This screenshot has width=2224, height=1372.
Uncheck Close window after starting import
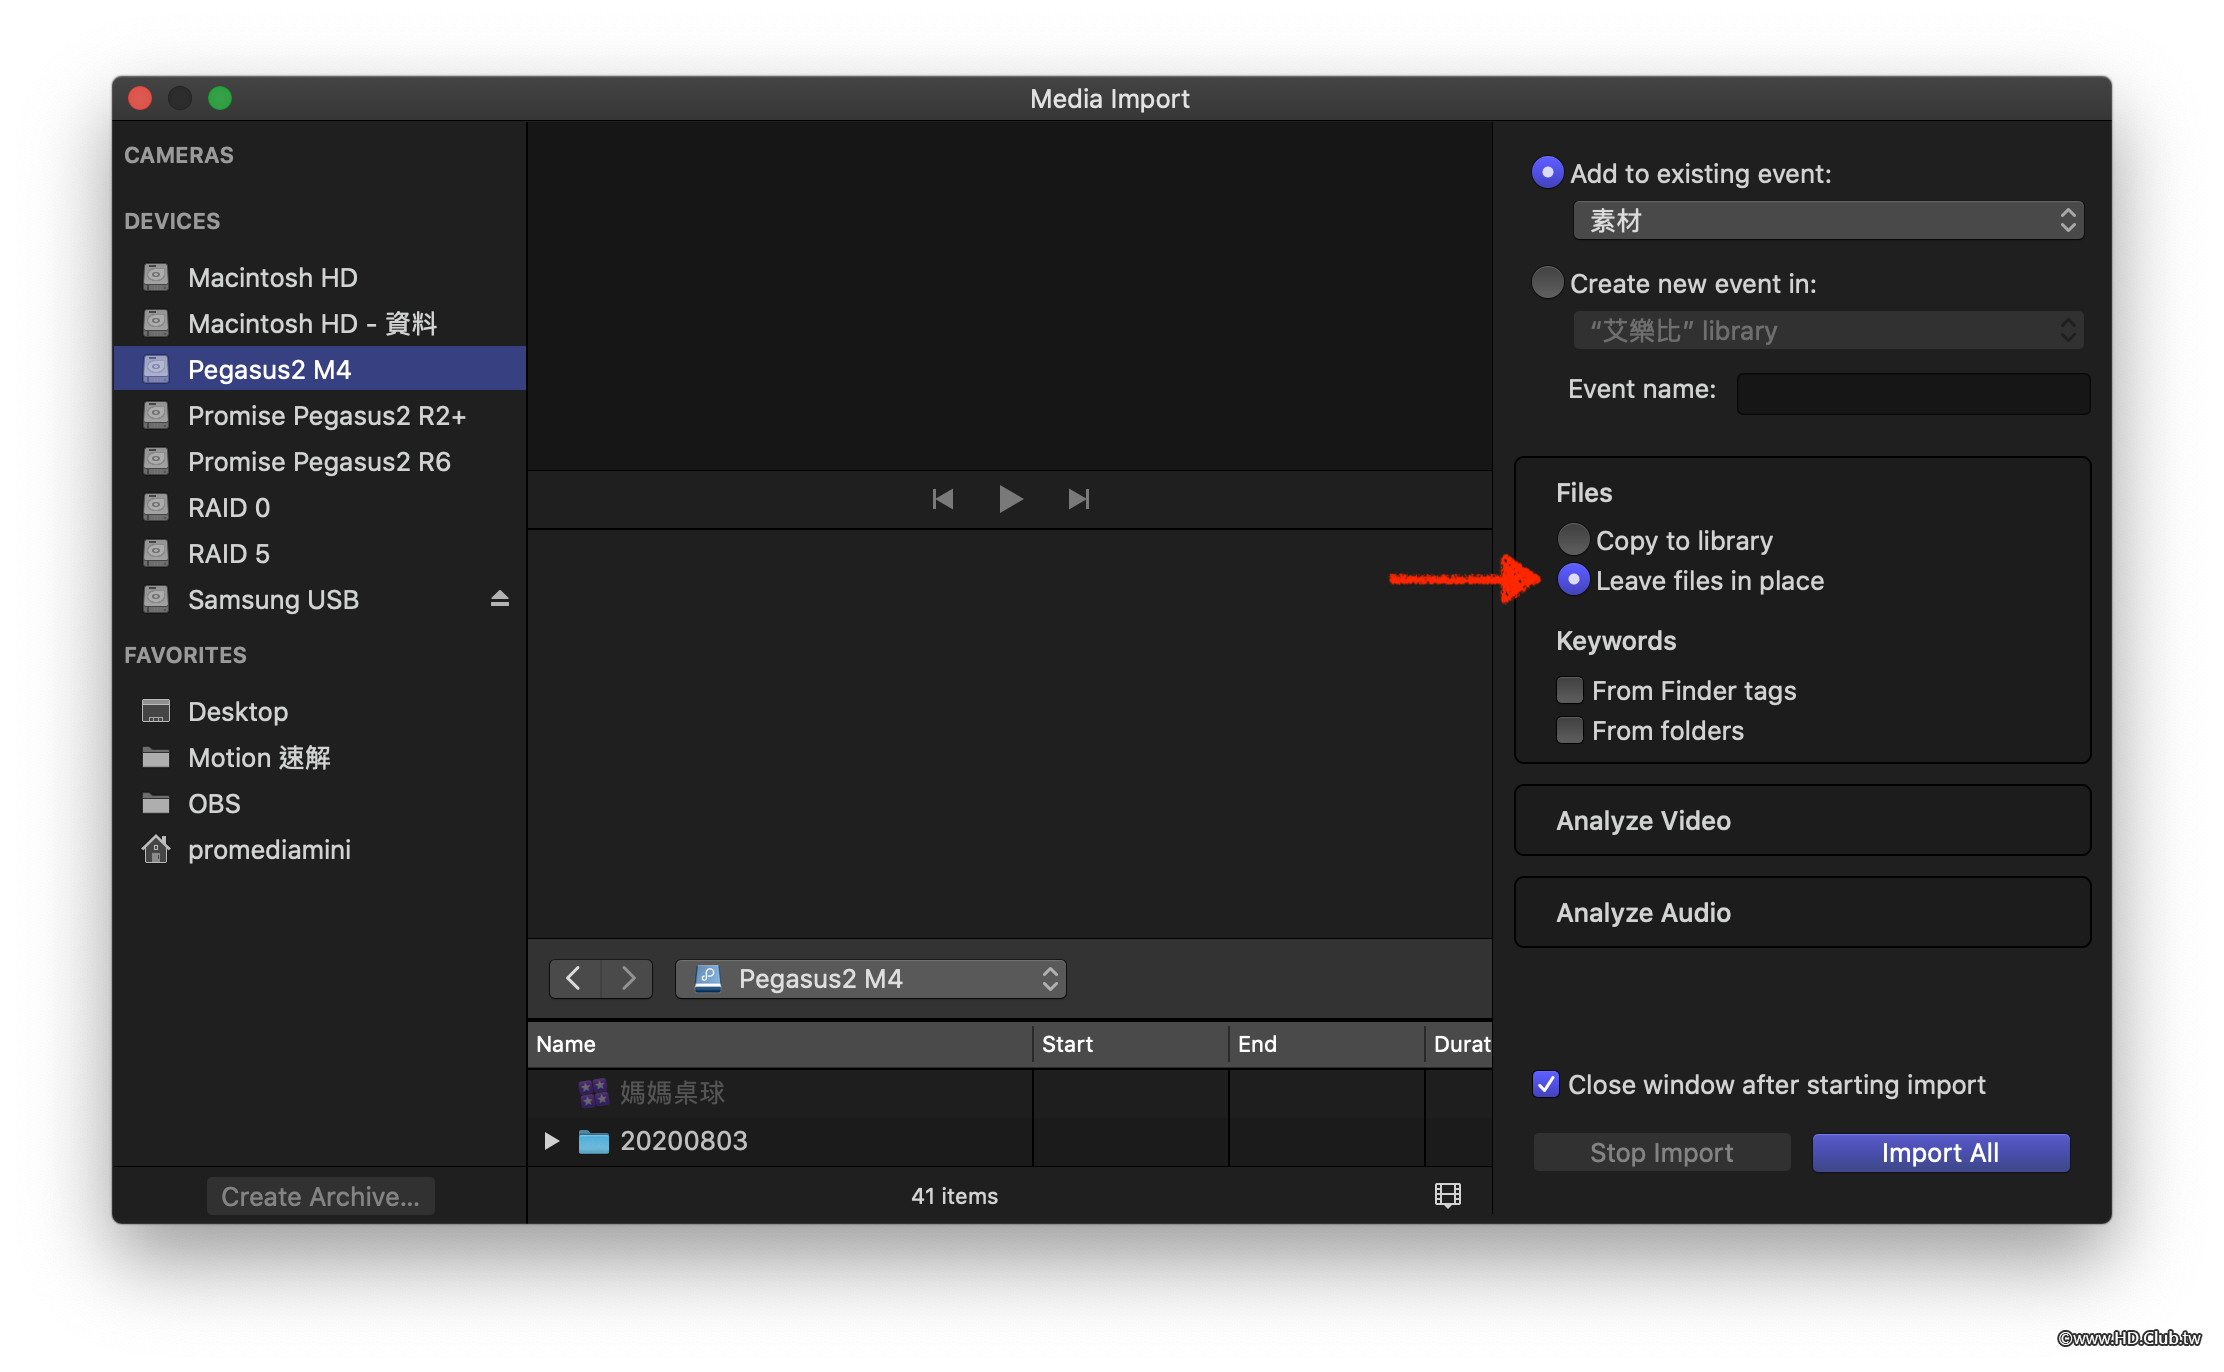1546,1084
